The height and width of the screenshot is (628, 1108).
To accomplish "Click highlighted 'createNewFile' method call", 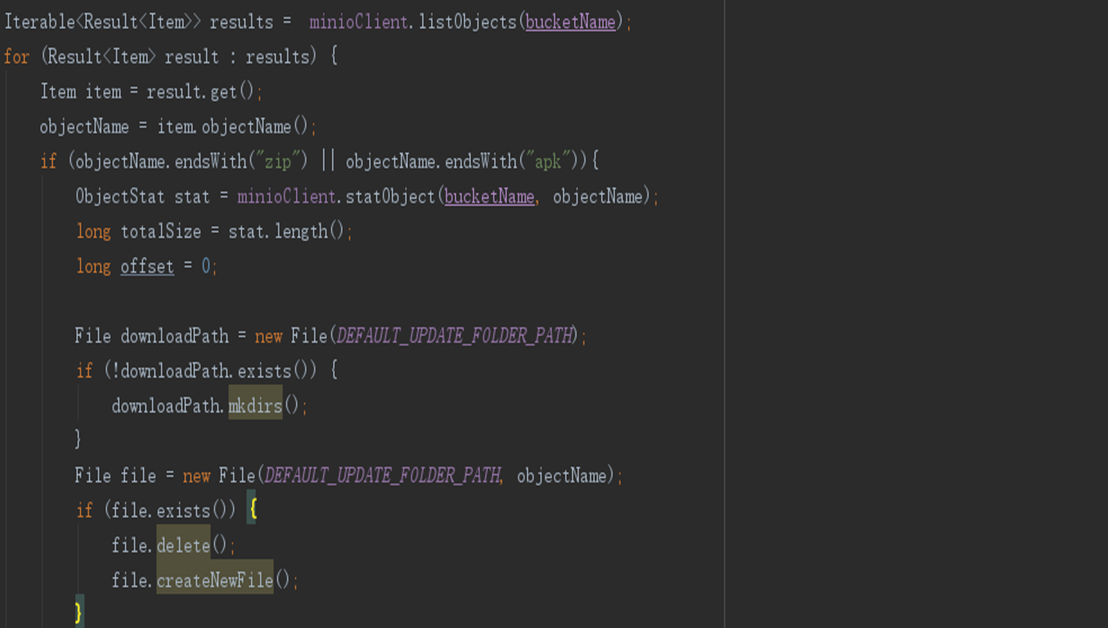I will coord(215,581).
